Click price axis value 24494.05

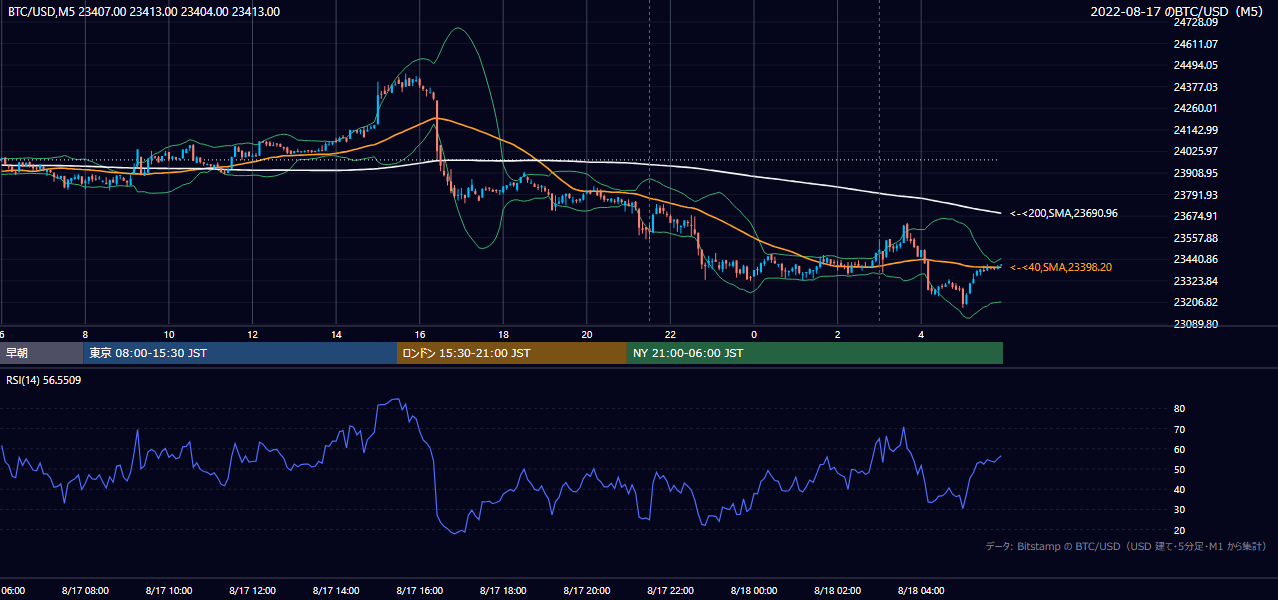1196,65
